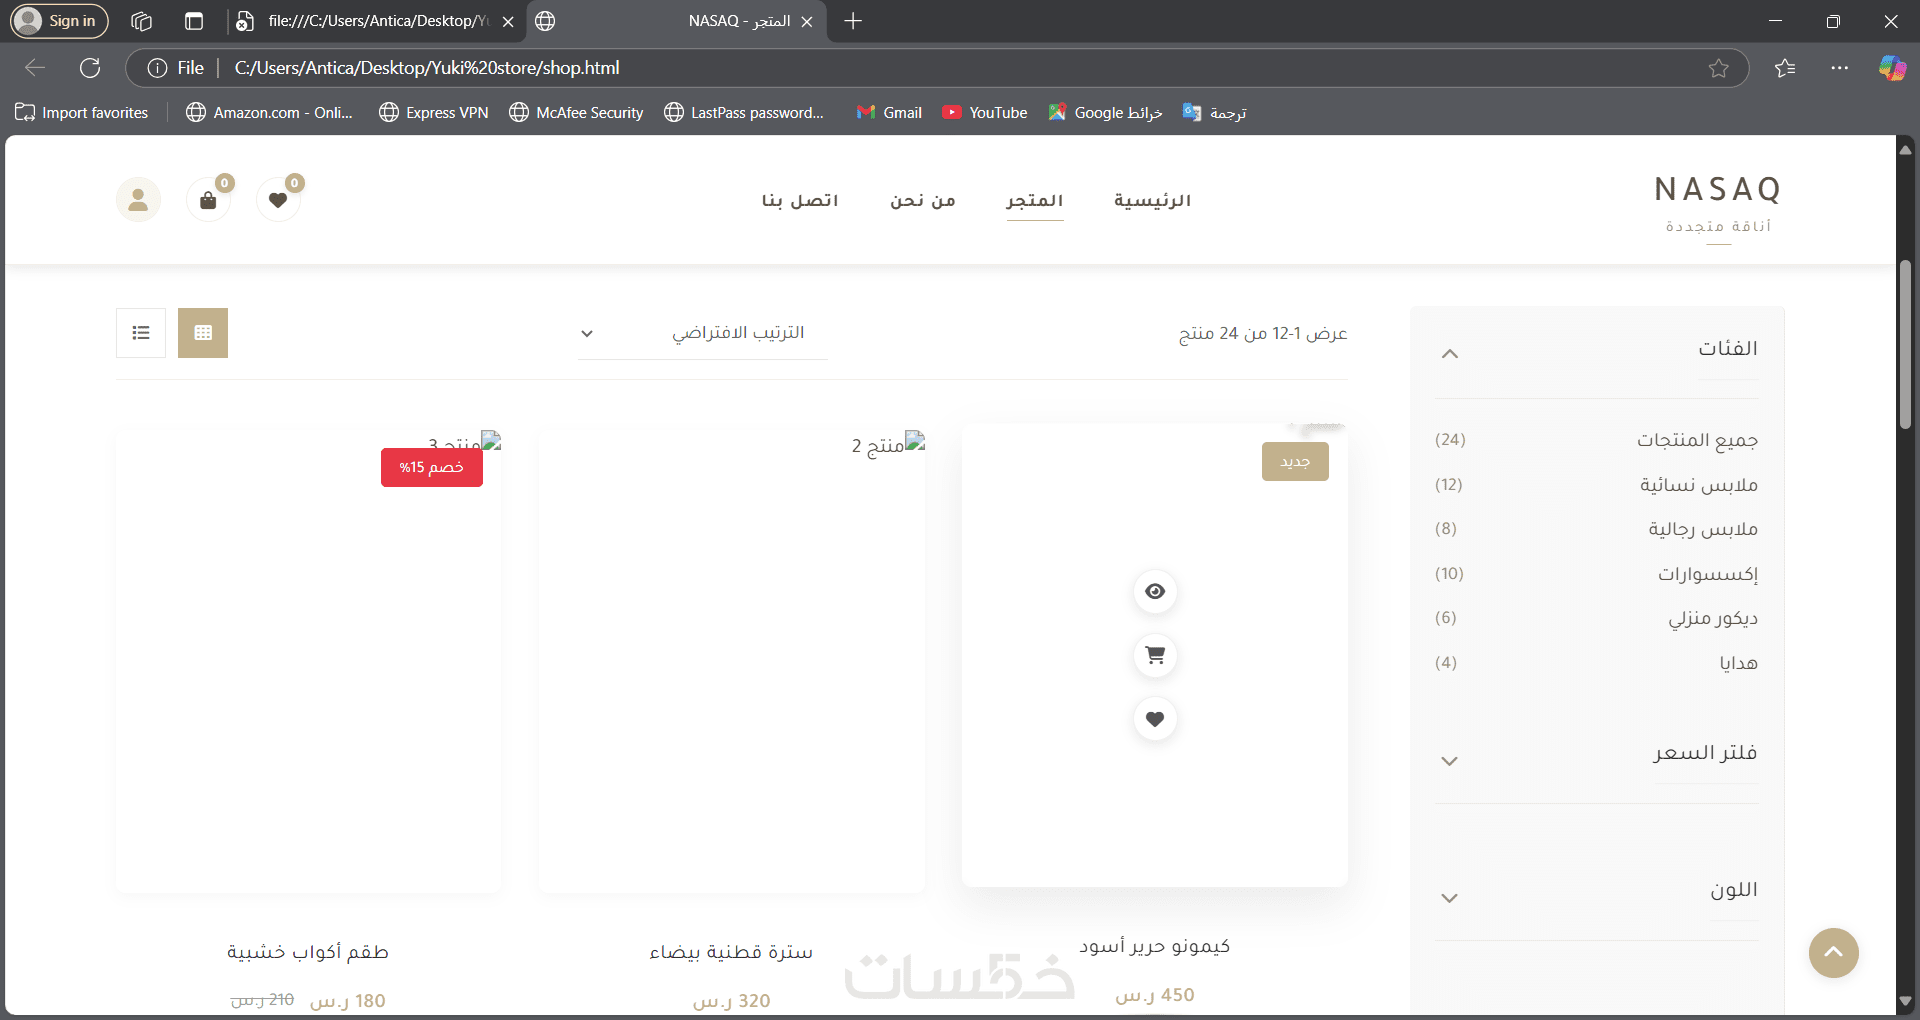
Task: Open McAfee Security bookmark
Action: click(576, 113)
